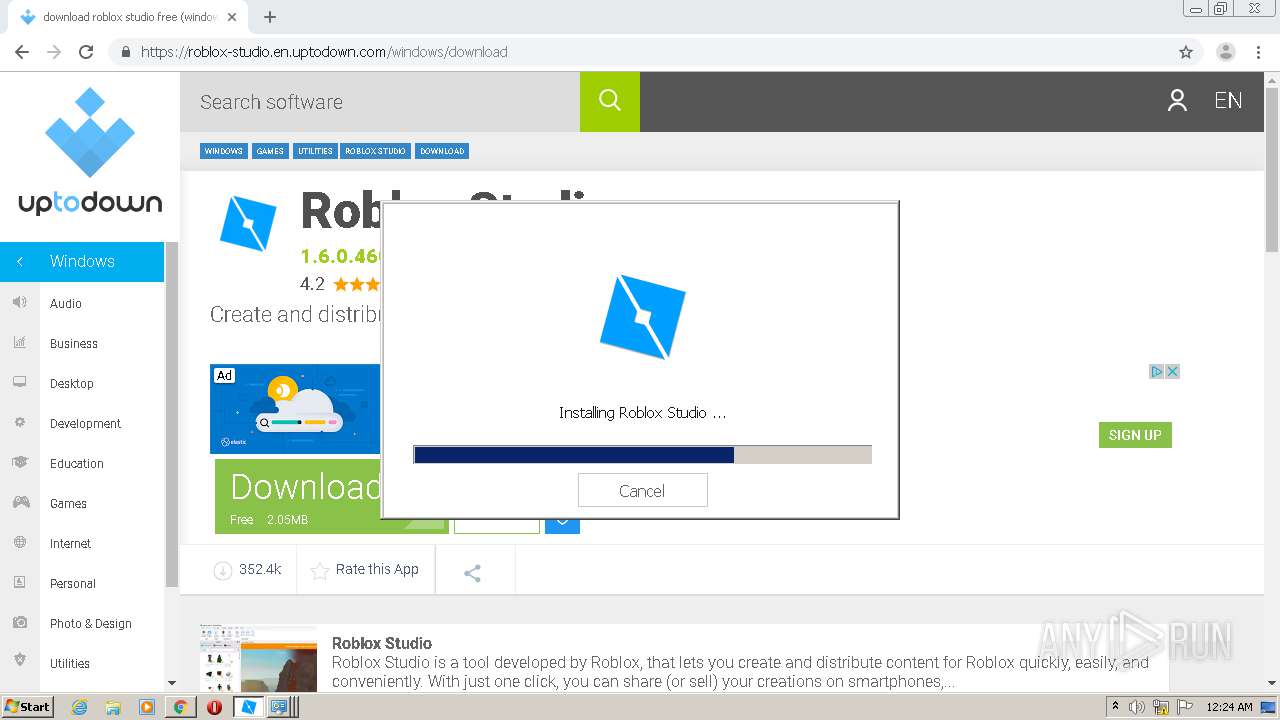Click the Games category gamepad icon
Viewport: 1280px width, 720px height.
point(19,503)
